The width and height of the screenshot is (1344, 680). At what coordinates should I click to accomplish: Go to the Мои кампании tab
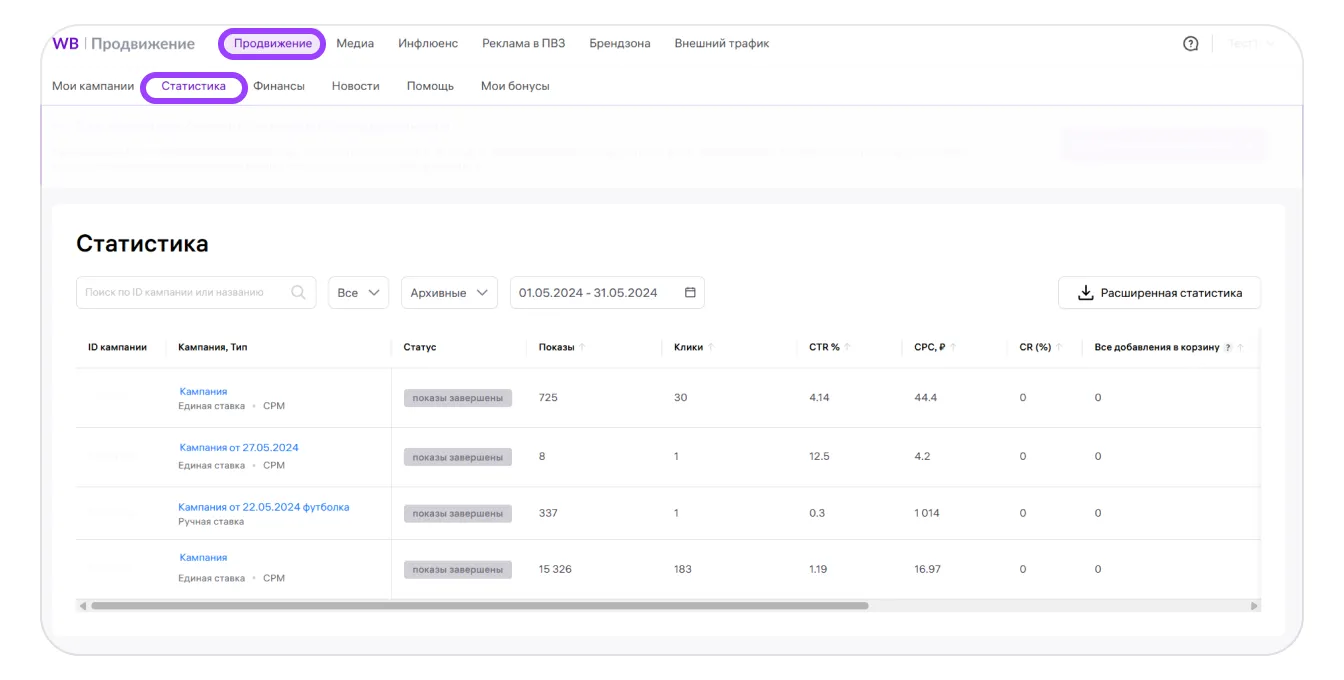(93, 86)
